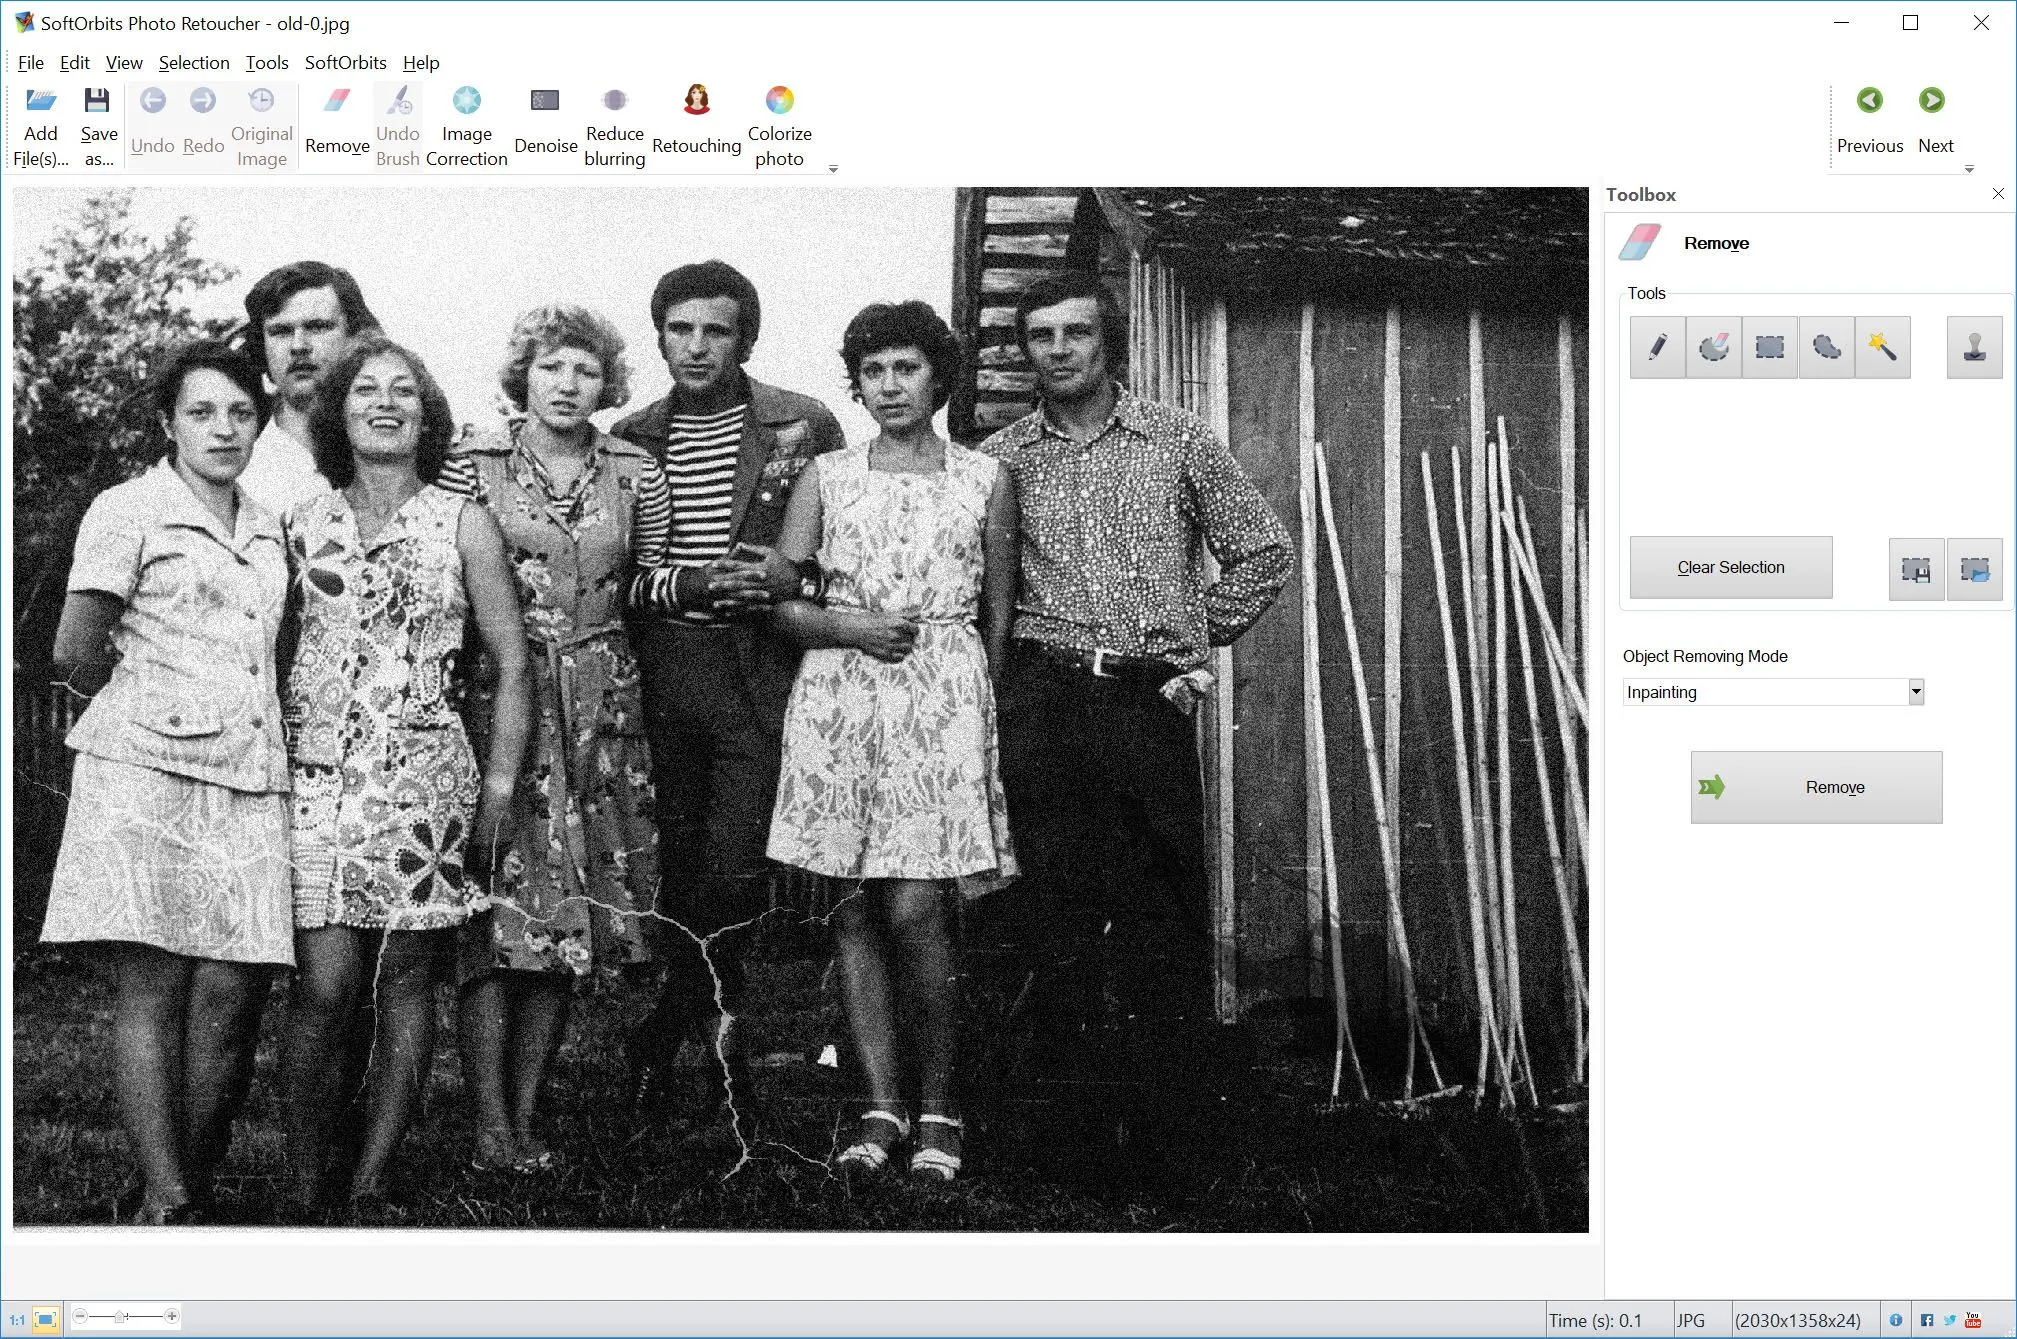Click the Reduce Blurring tool

[x=613, y=124]
